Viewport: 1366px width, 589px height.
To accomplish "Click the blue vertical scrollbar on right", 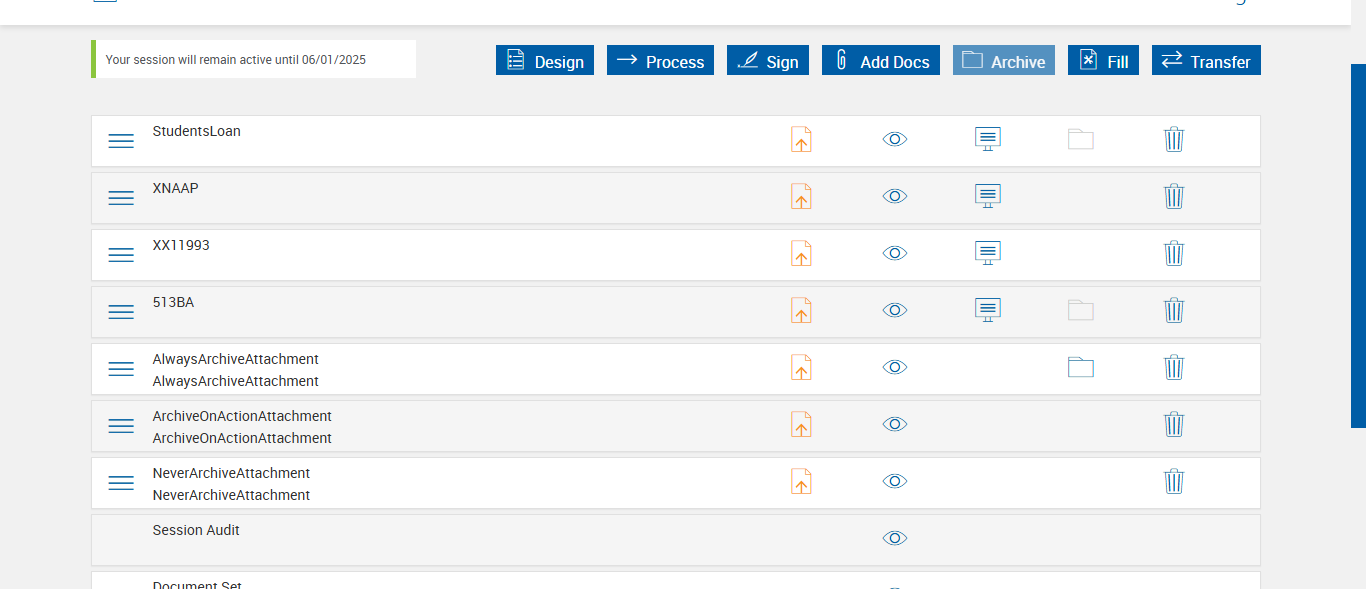I will pos(1358,245).
